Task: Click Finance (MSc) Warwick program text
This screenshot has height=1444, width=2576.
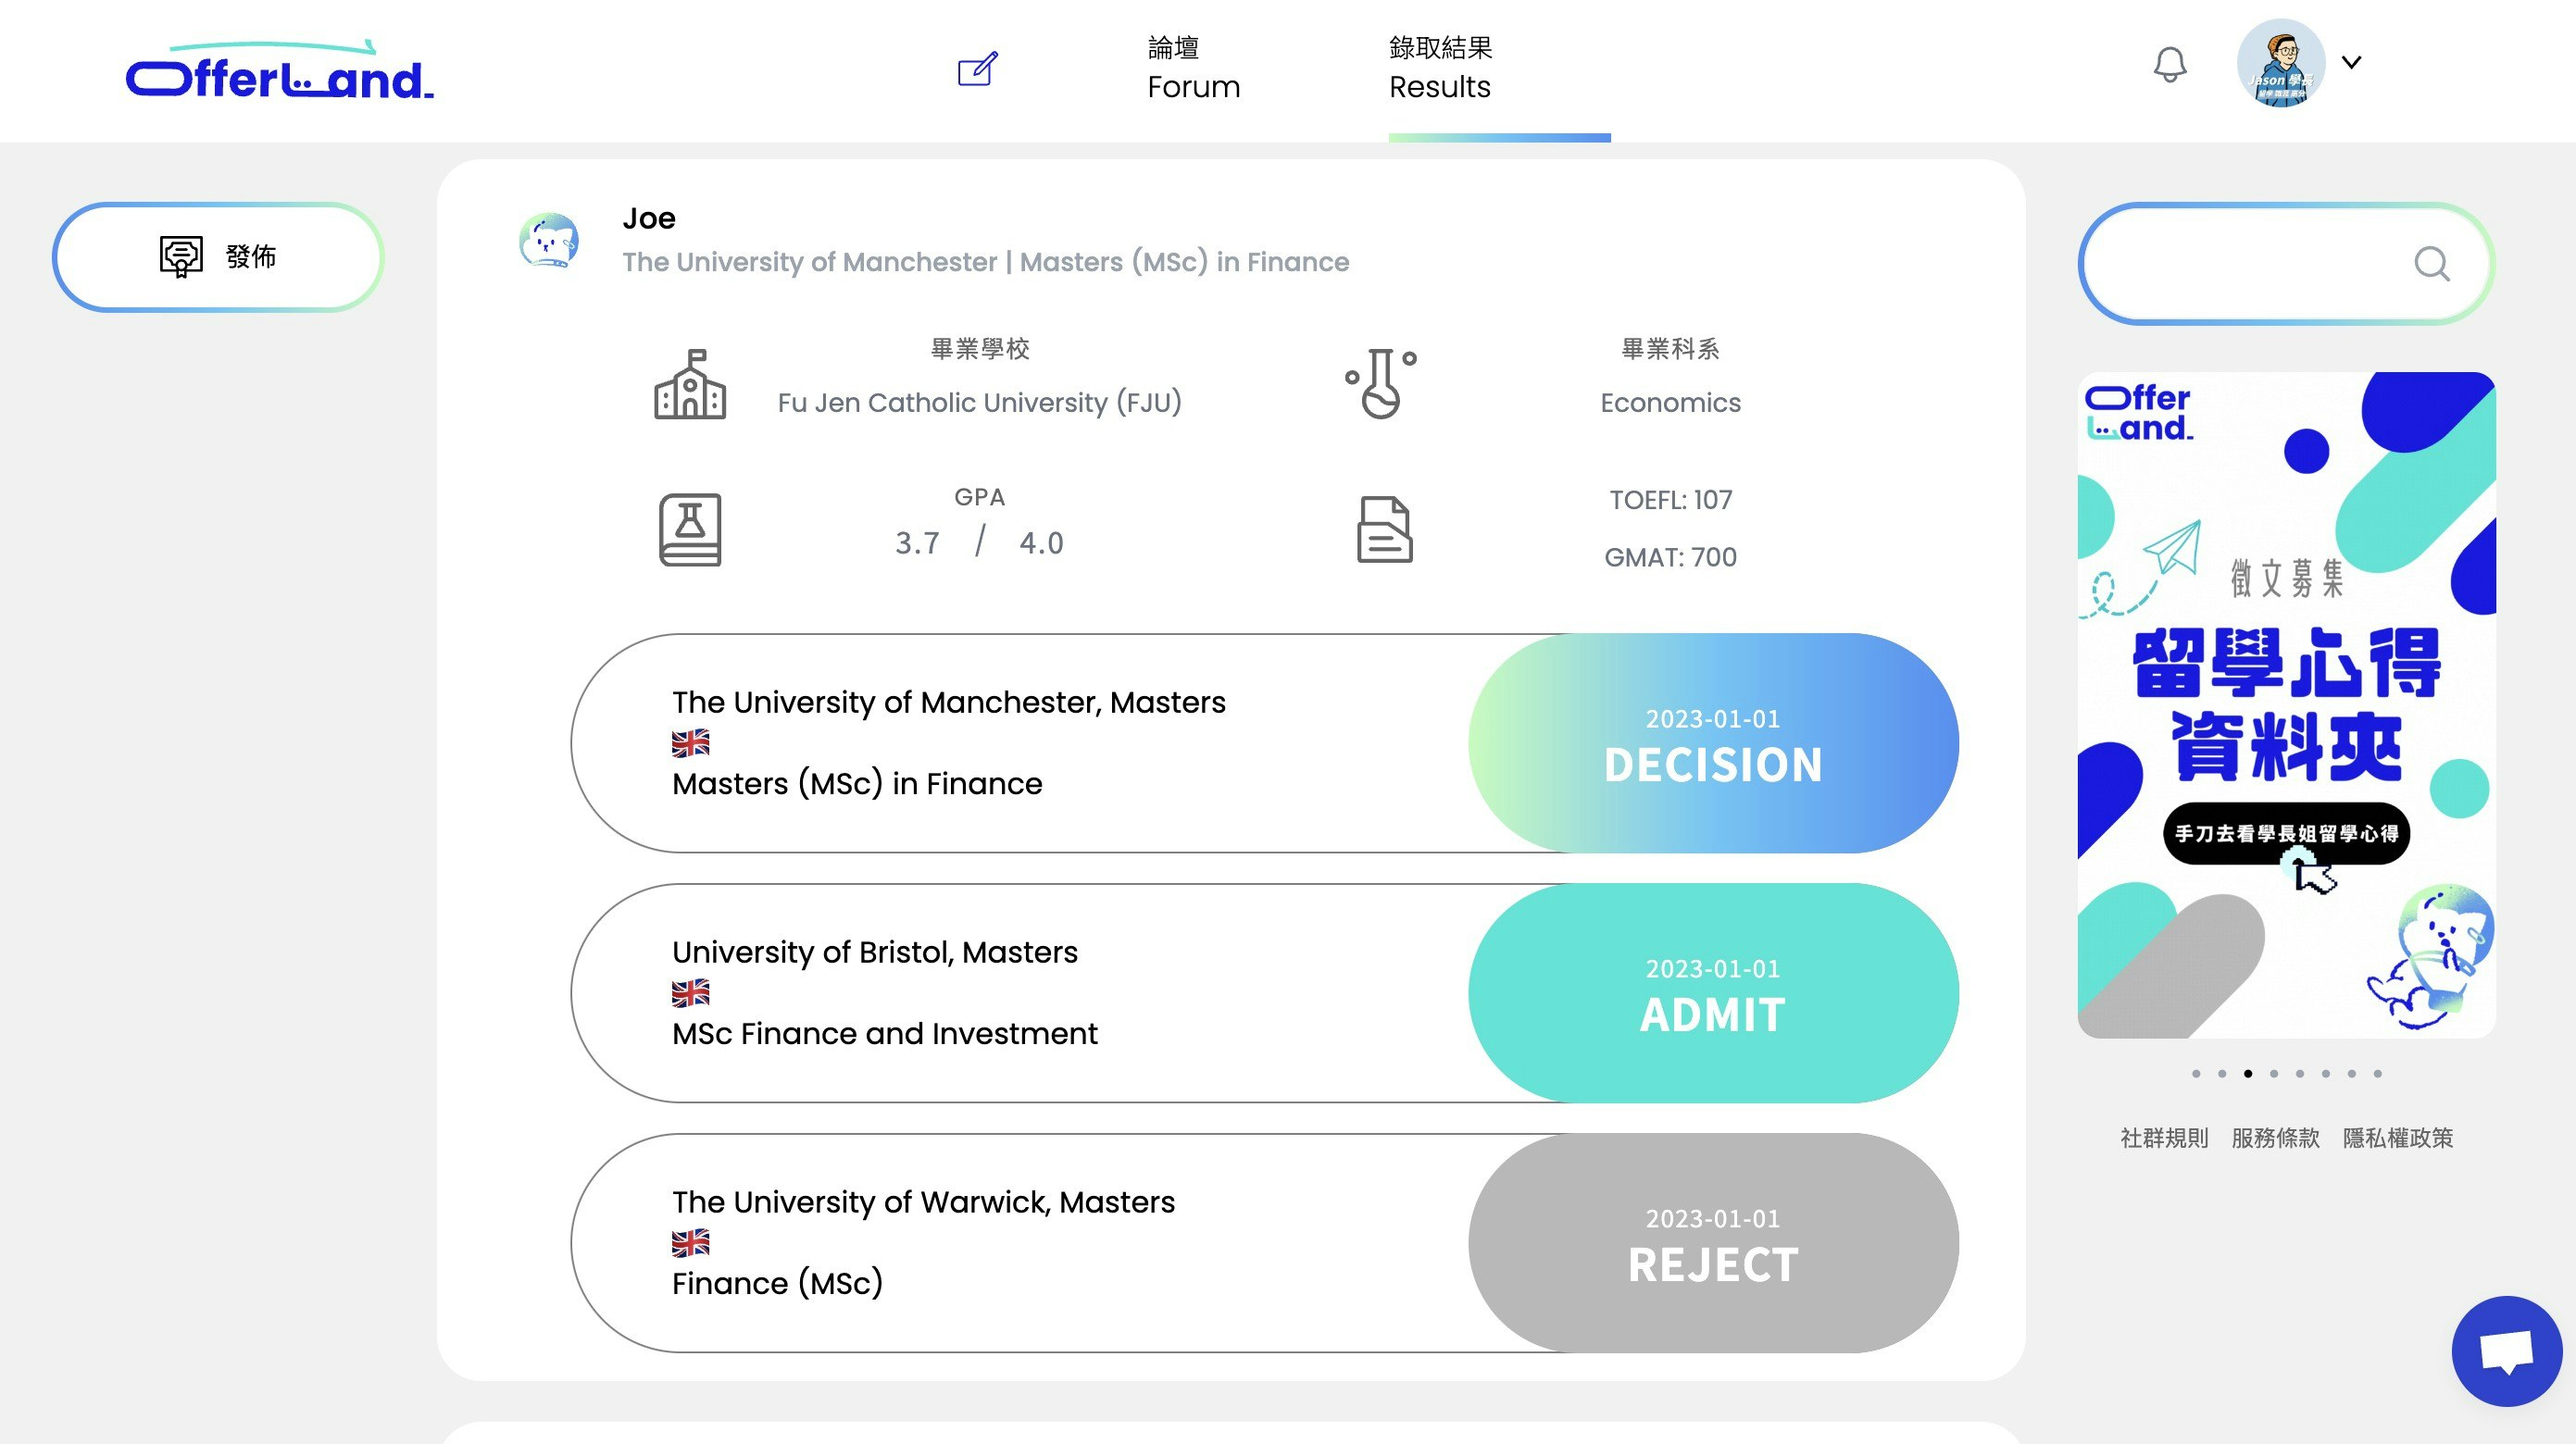Action: 777,1283
